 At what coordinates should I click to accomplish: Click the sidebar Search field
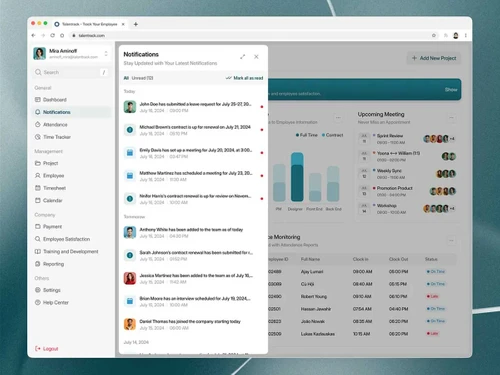71,72
